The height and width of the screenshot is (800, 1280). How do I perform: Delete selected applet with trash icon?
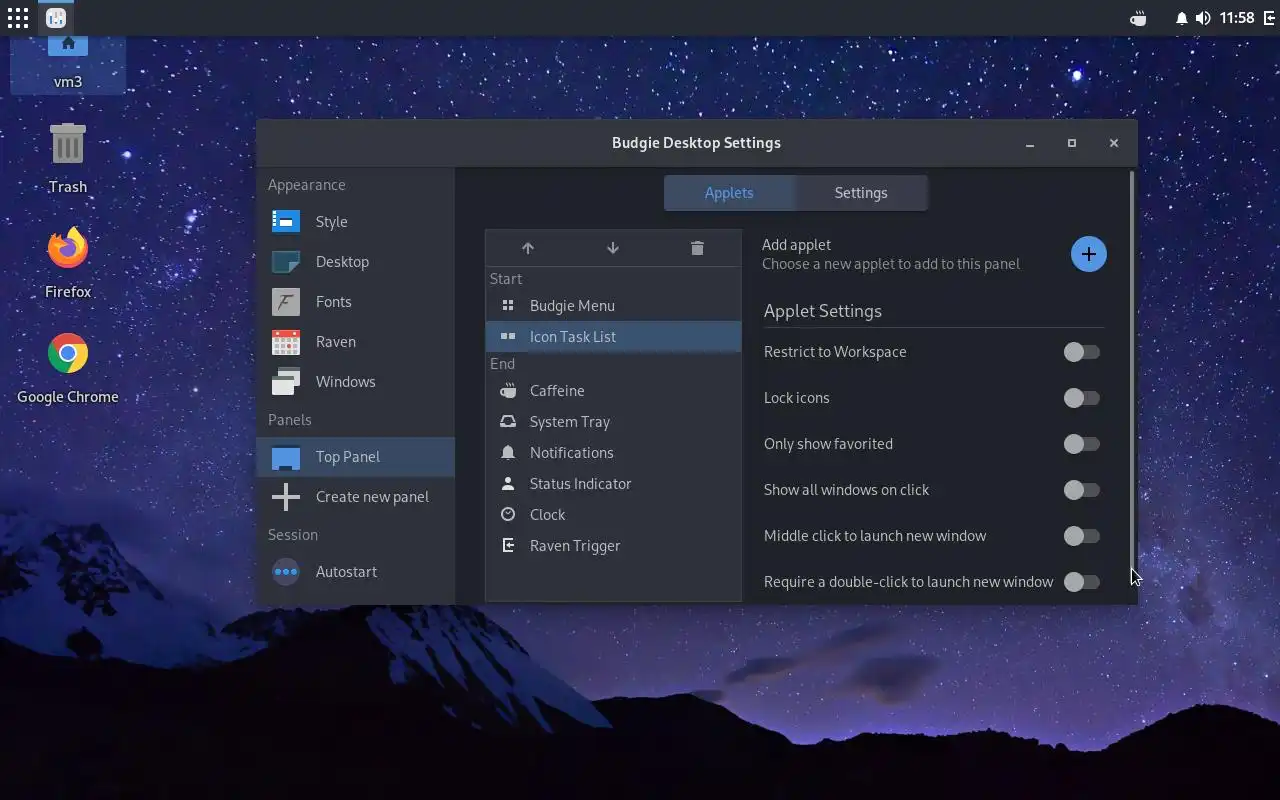tap(697, 248)
